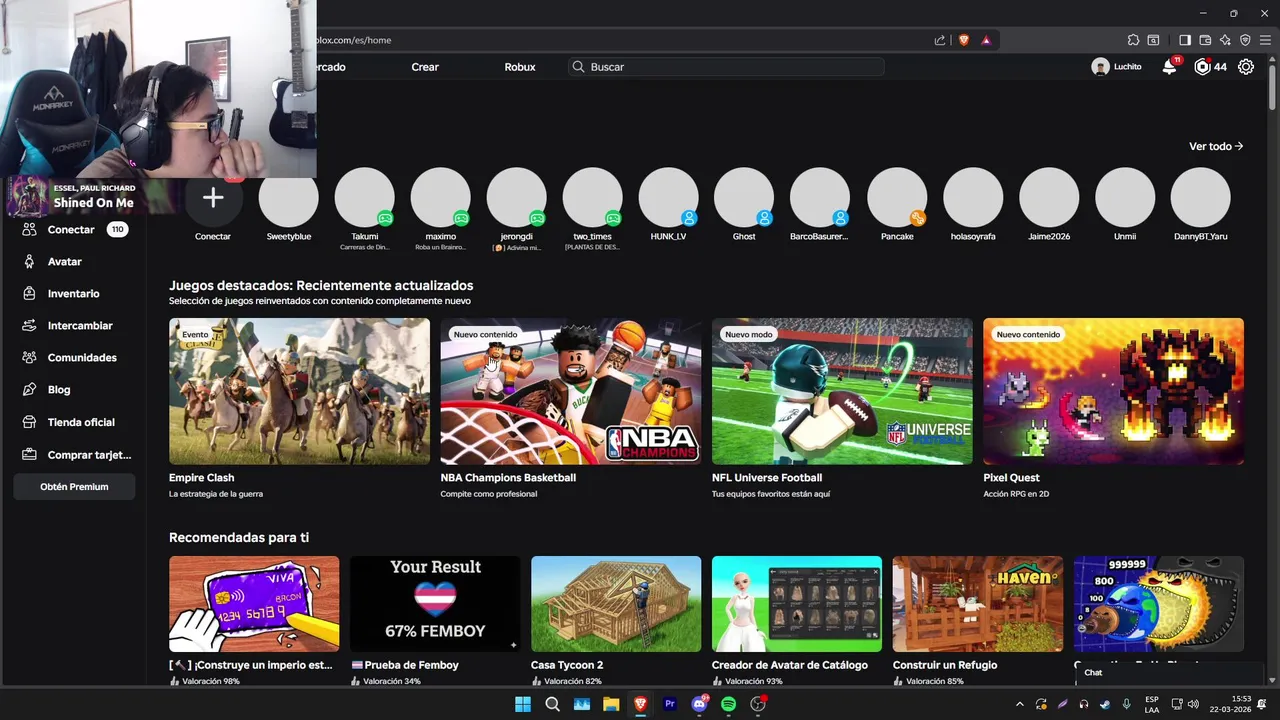The image size is (1280, 720).
Task: Open the browser hamburger menu
Action: point(1265,40)
